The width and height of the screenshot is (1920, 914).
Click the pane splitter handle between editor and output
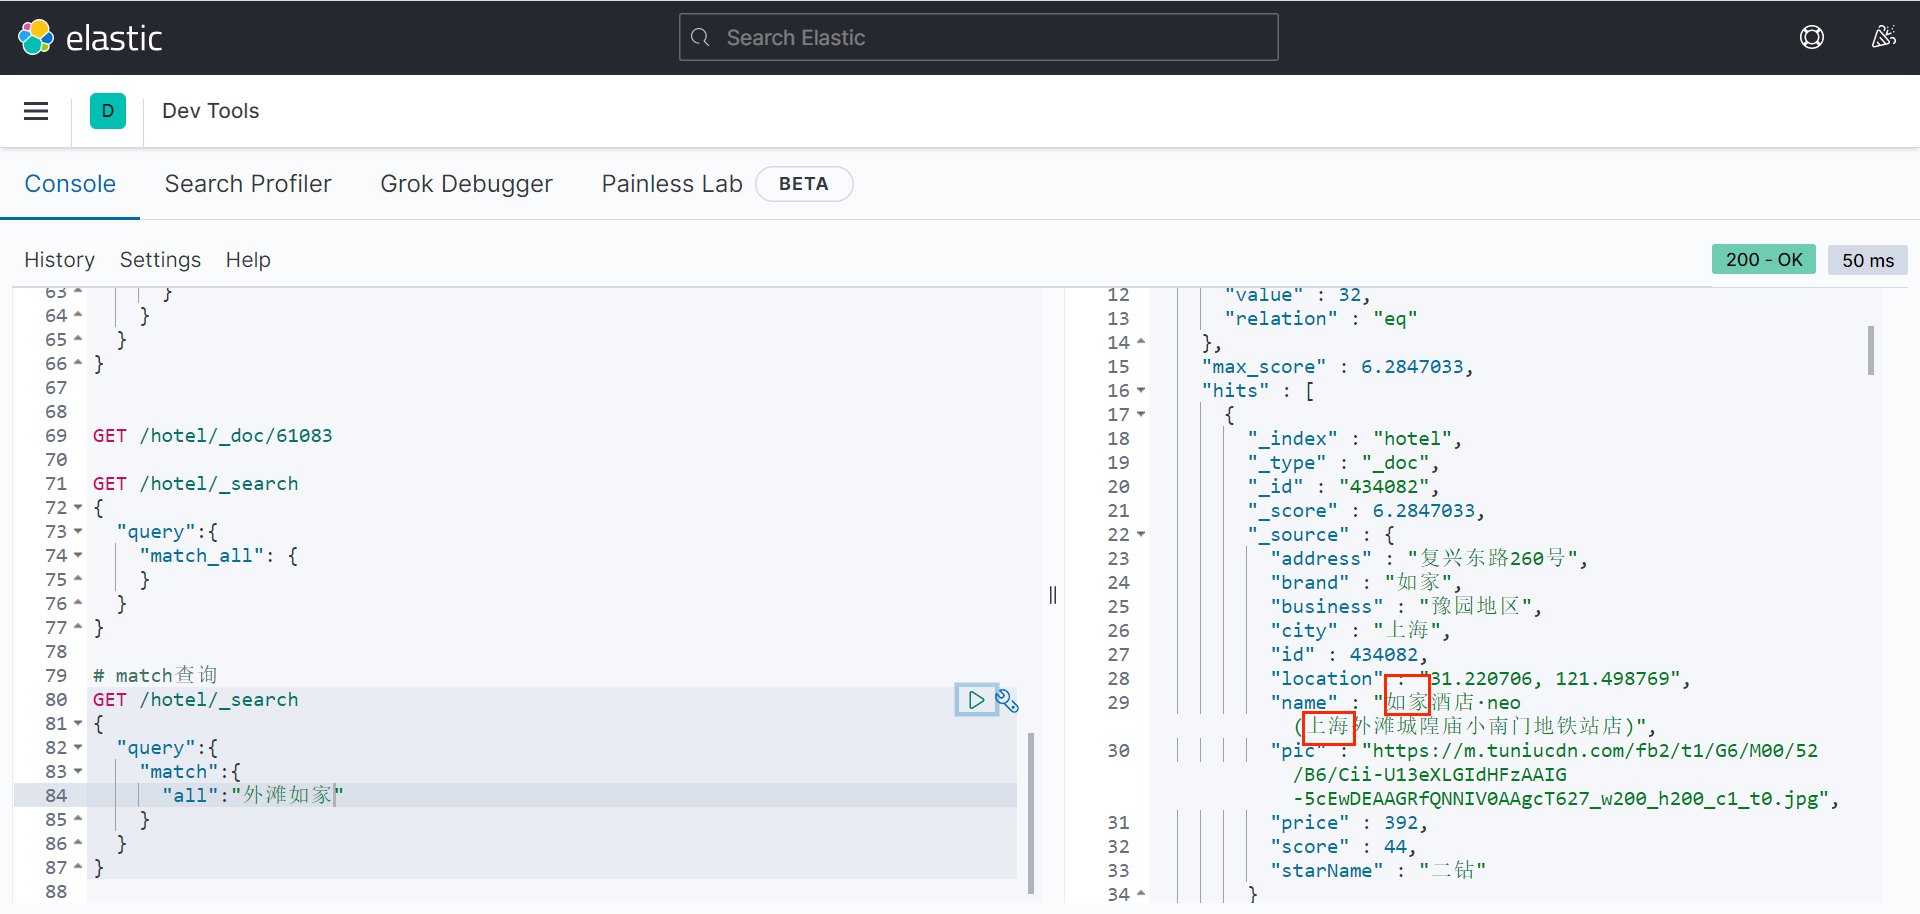point(1053,595)
